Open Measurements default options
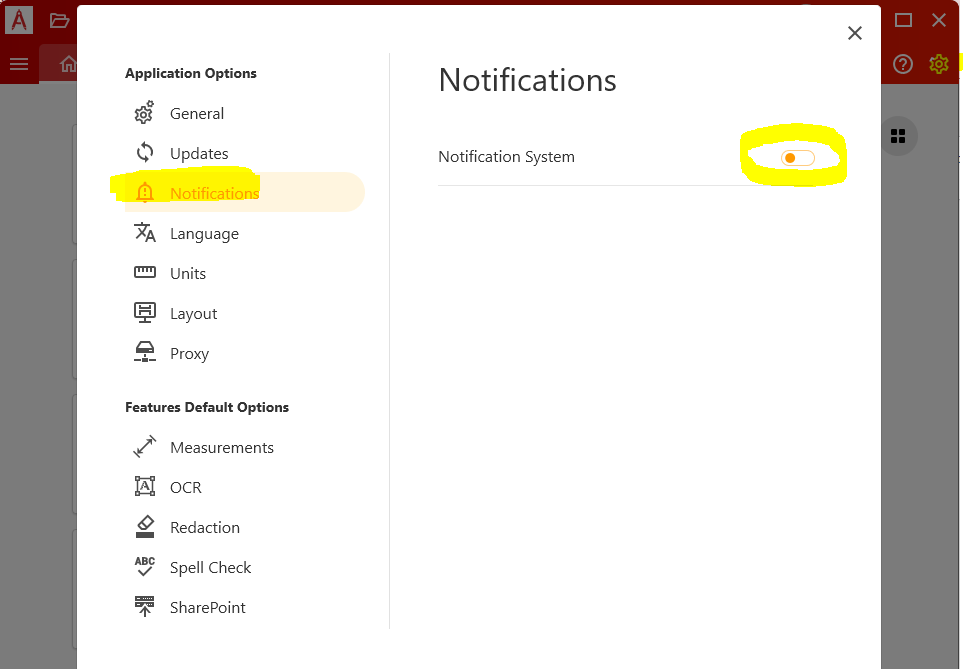Viewport: 963px width, 669px height. point(221,448)
